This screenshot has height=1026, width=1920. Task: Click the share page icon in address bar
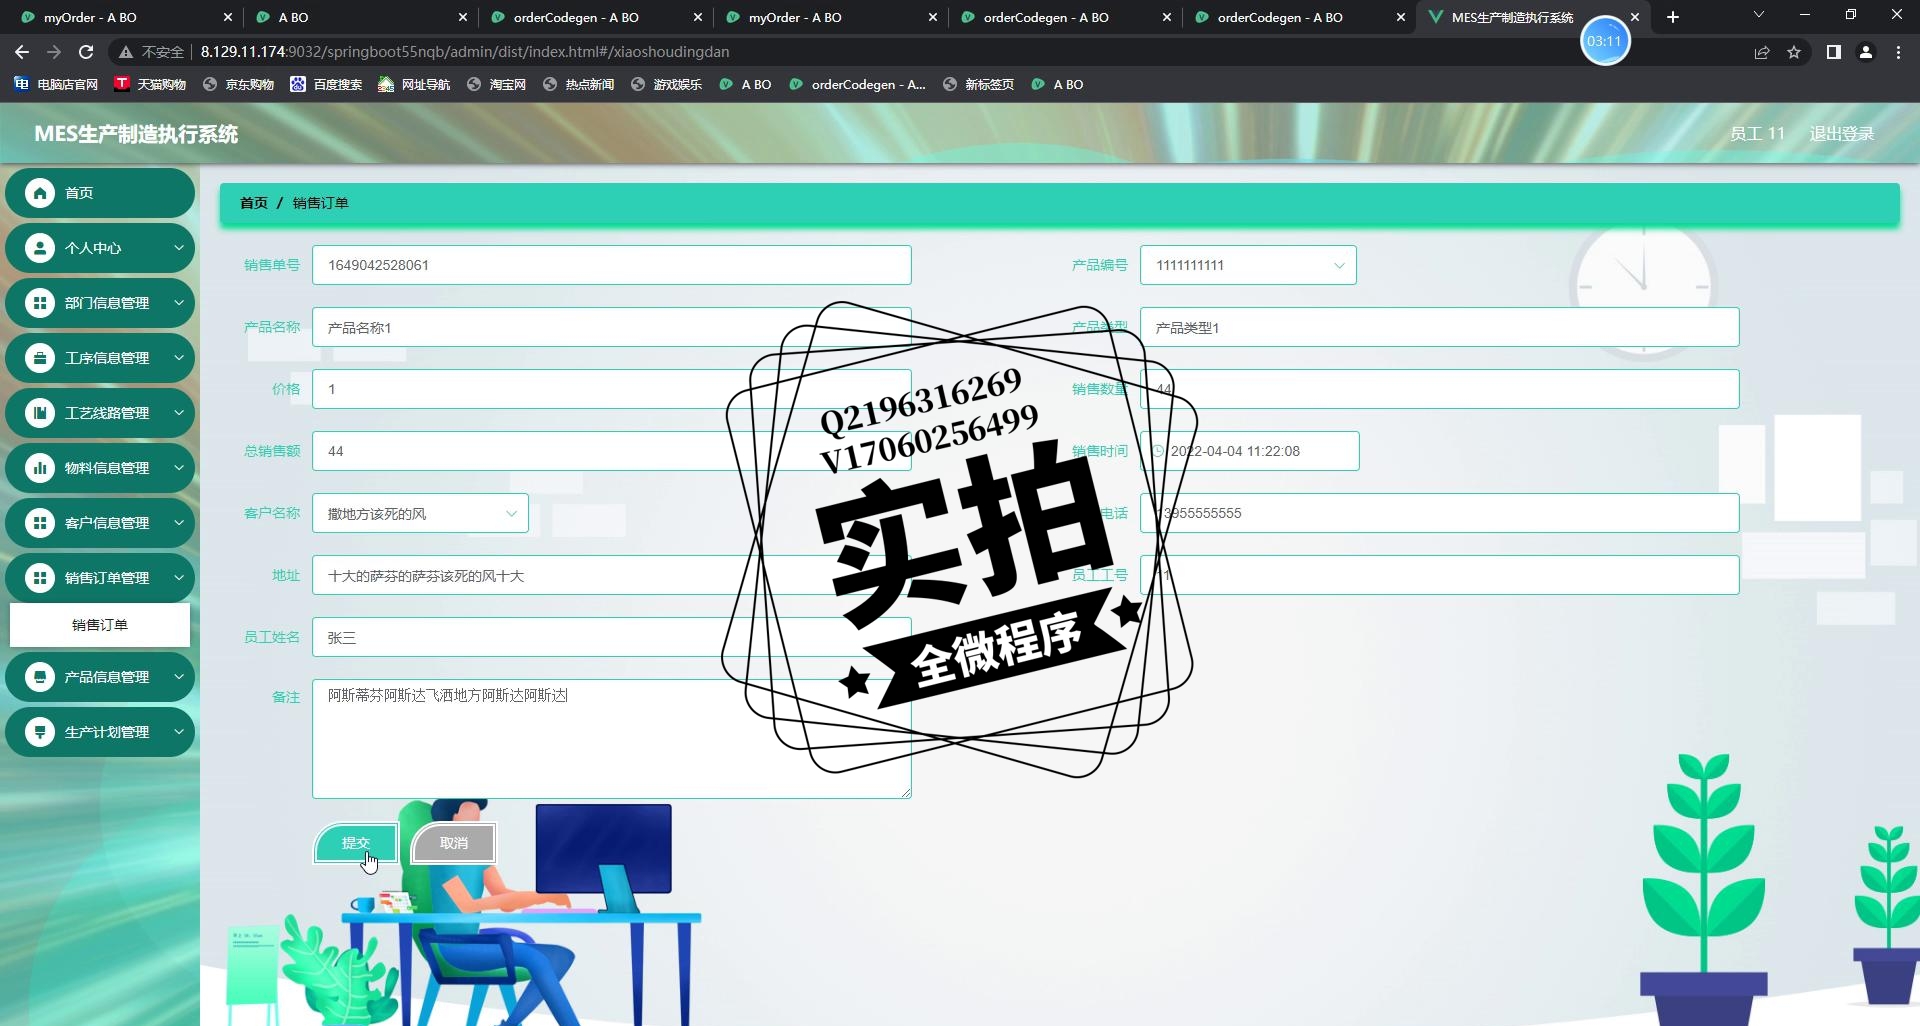1762,52
